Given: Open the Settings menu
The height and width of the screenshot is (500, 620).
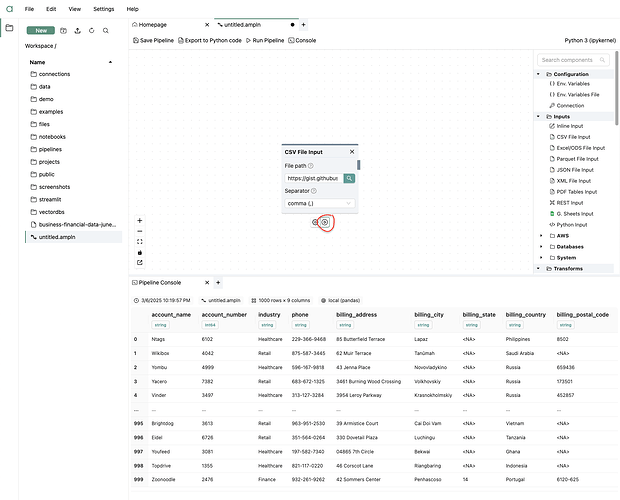Looking at the screenshot, I should (104, 9).
